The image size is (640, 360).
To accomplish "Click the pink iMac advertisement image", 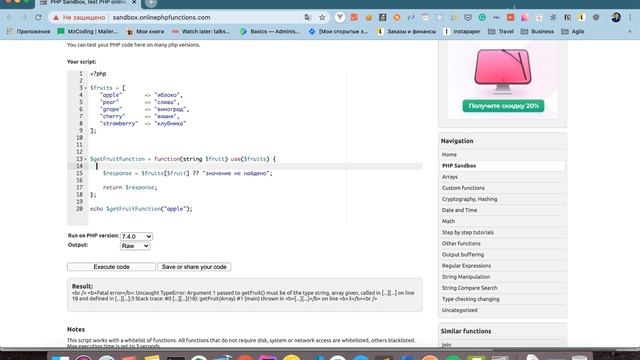I will [503, 71].
